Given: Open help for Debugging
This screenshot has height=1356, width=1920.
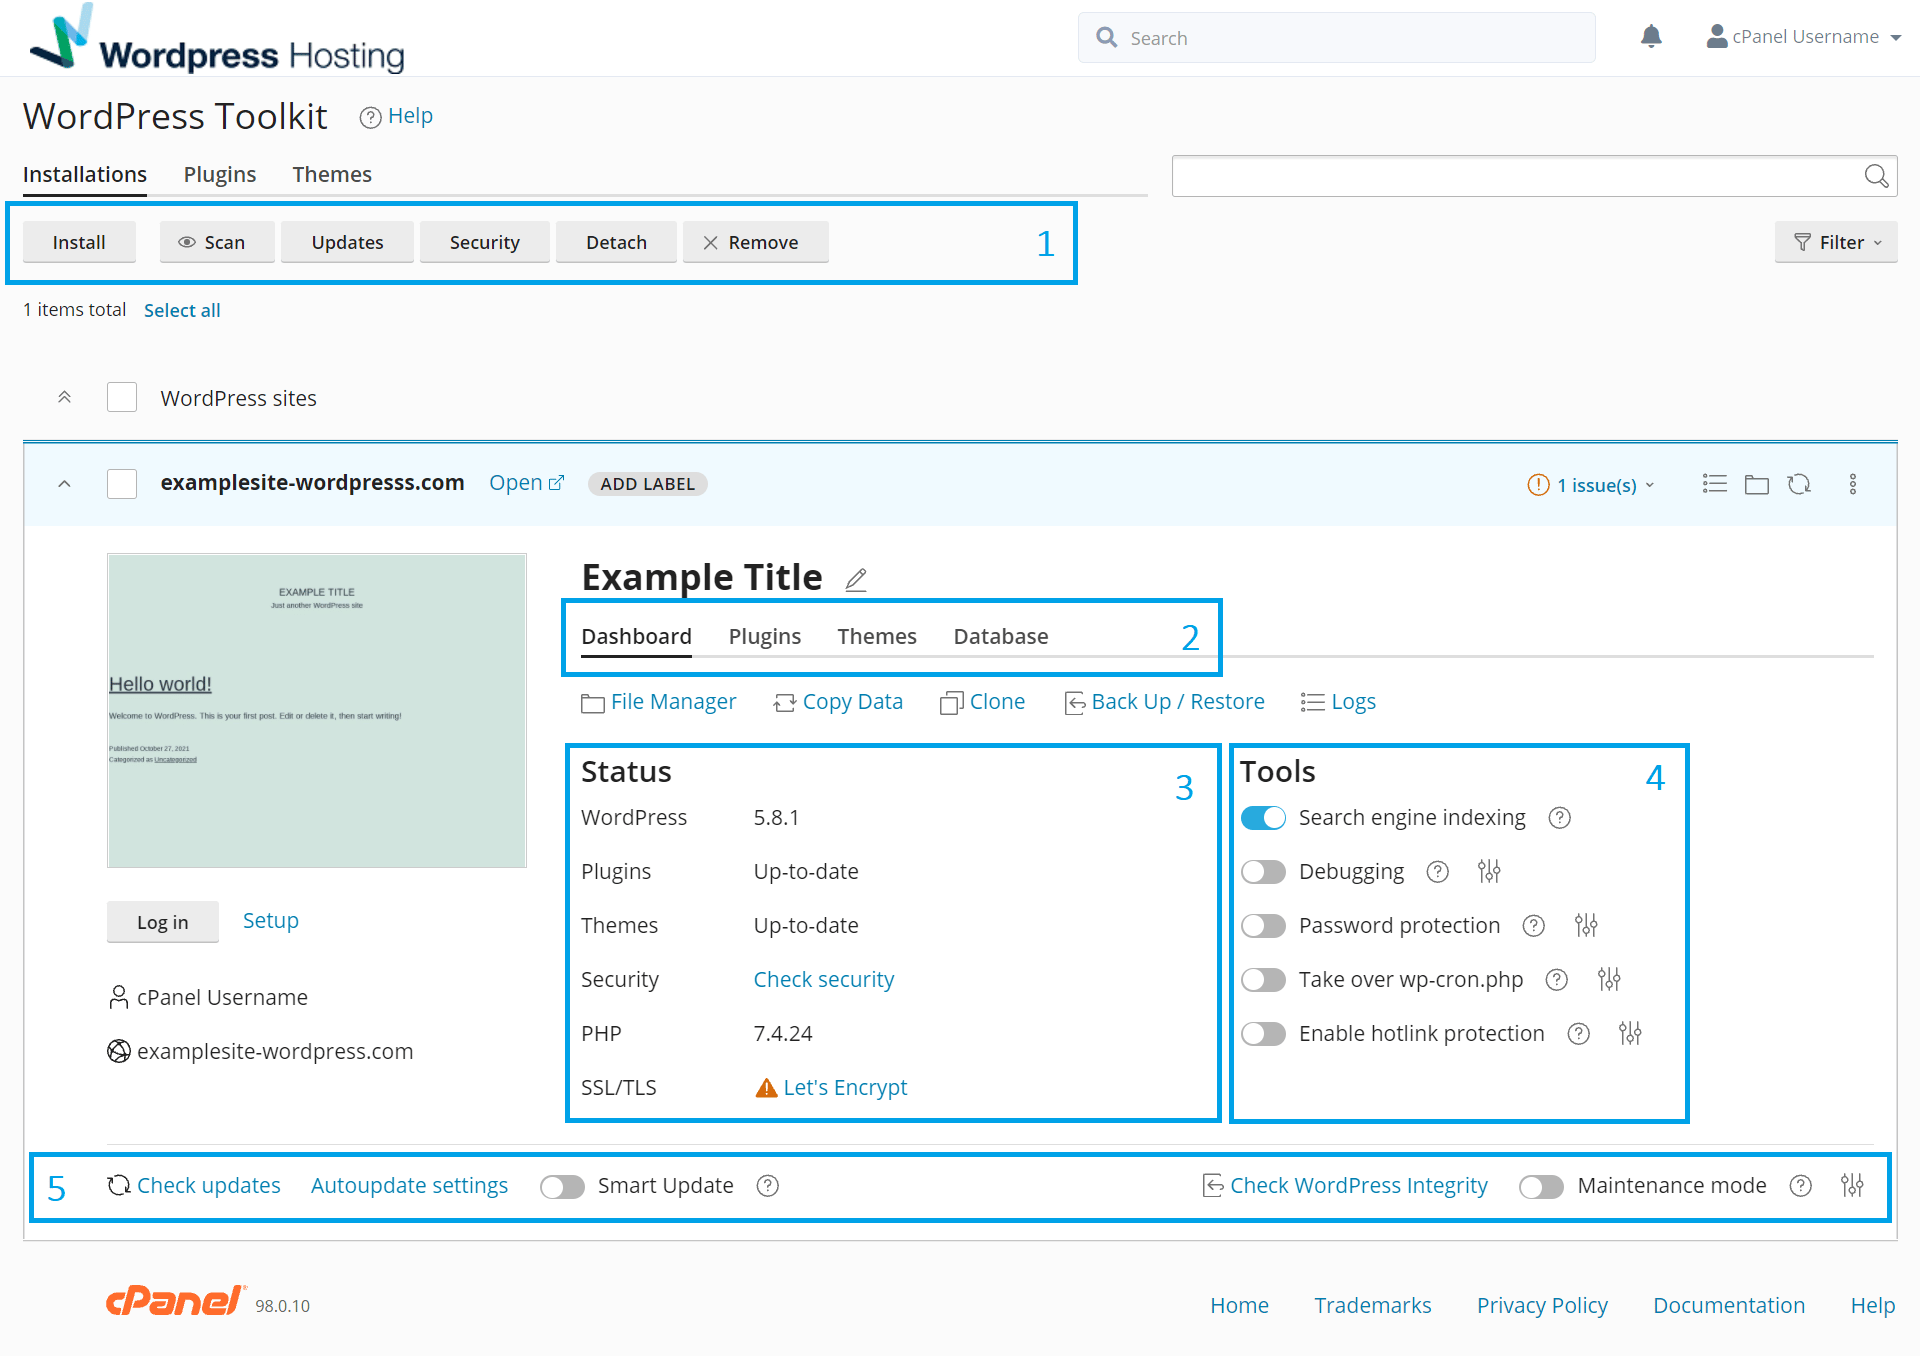Looking at the screenshot, I should tap(1438, 872).
